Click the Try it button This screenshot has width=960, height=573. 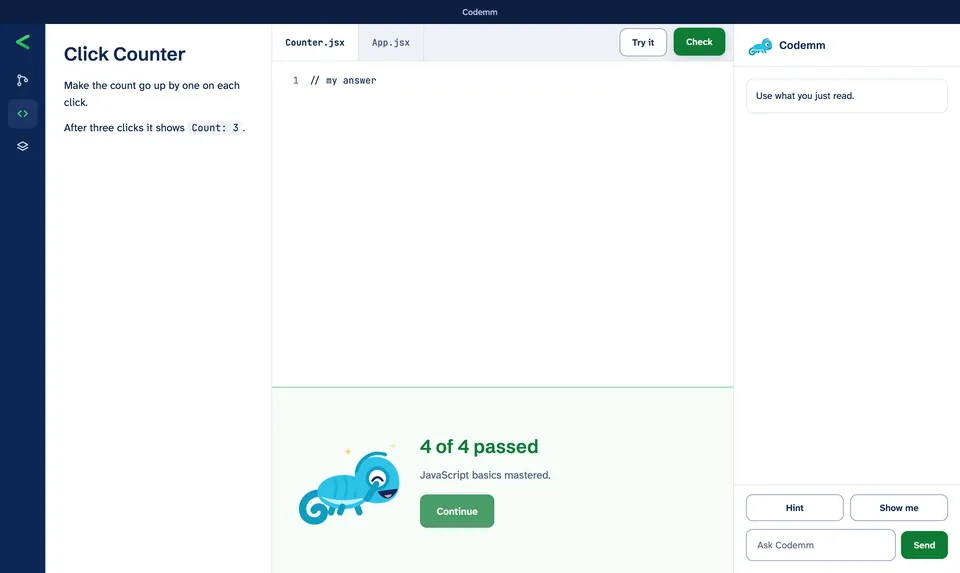[x=643, y=42]
